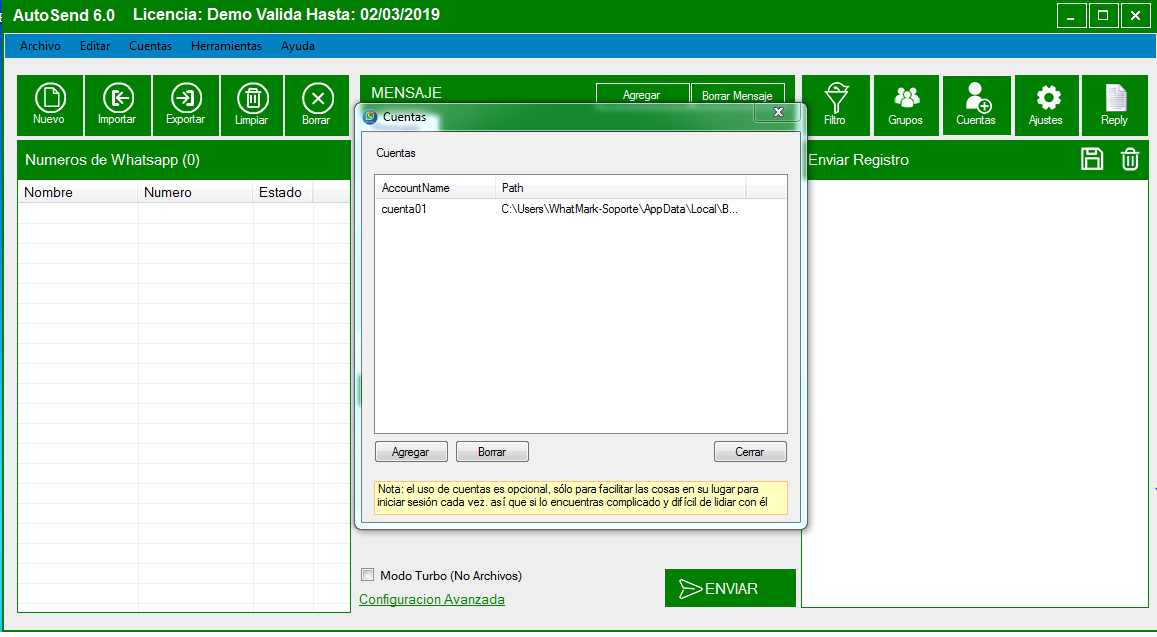Click the Numero column header

pyautogui.click(x=196, y=193)
